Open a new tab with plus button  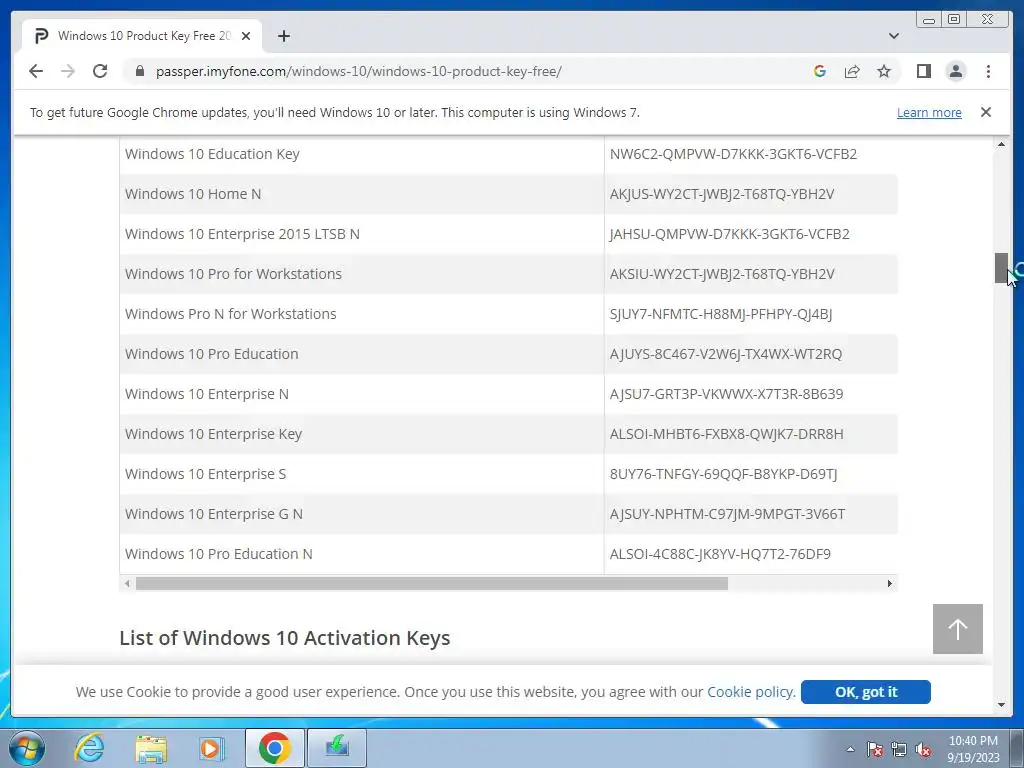(x=283, y=36)
